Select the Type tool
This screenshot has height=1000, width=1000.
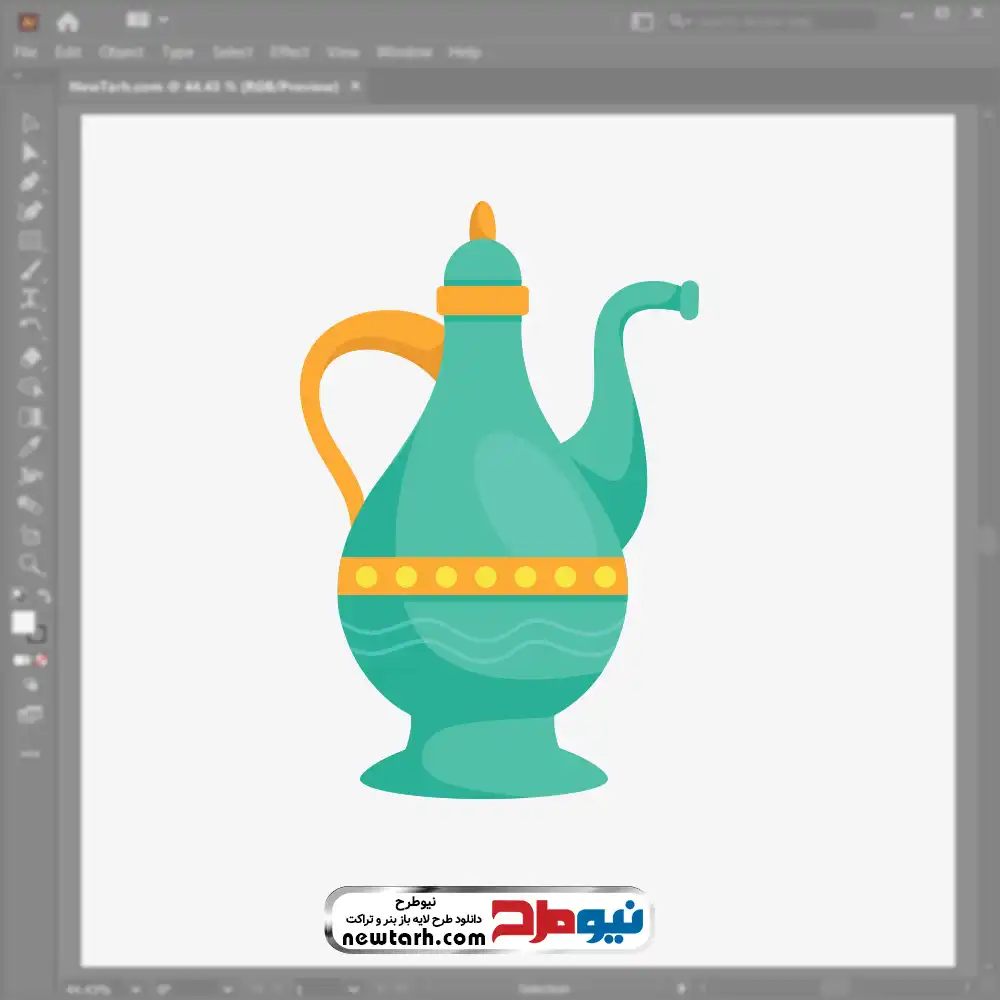pyautogui.click(x=31, y=299)
